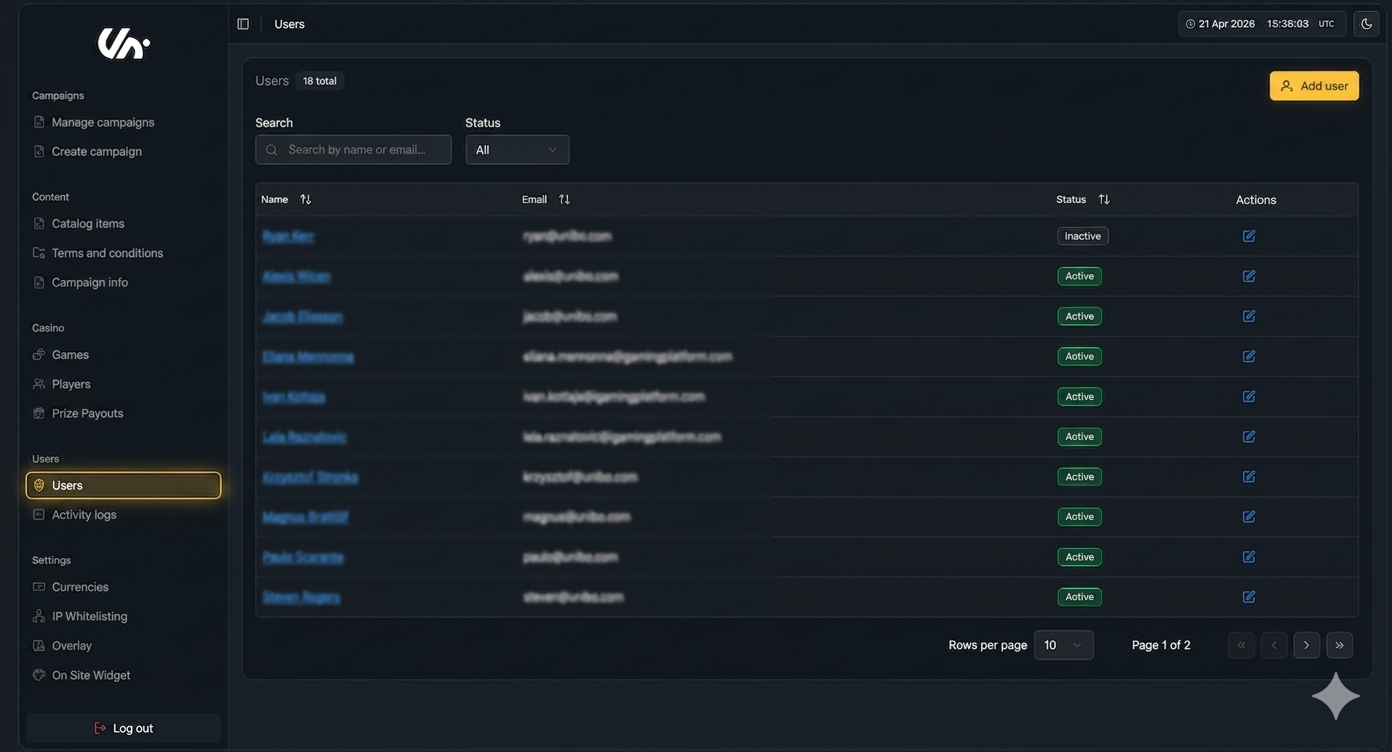Open the Status filter dropdown
The height and width of the screenshot is (752, 1392).
(517, 150)
